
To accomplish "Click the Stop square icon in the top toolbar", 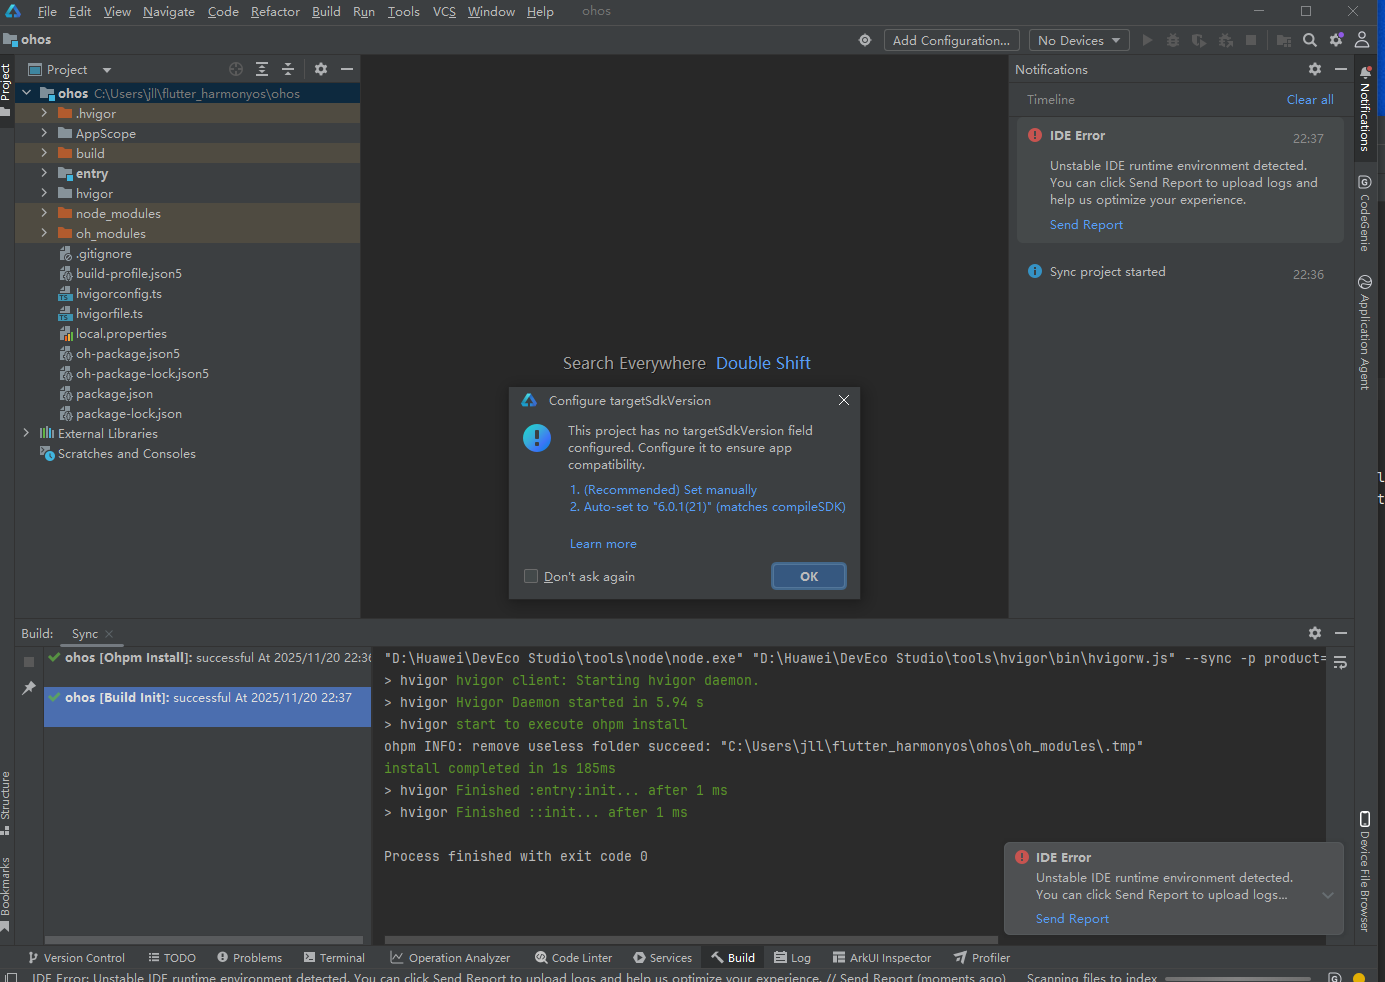I will 1251,40.
